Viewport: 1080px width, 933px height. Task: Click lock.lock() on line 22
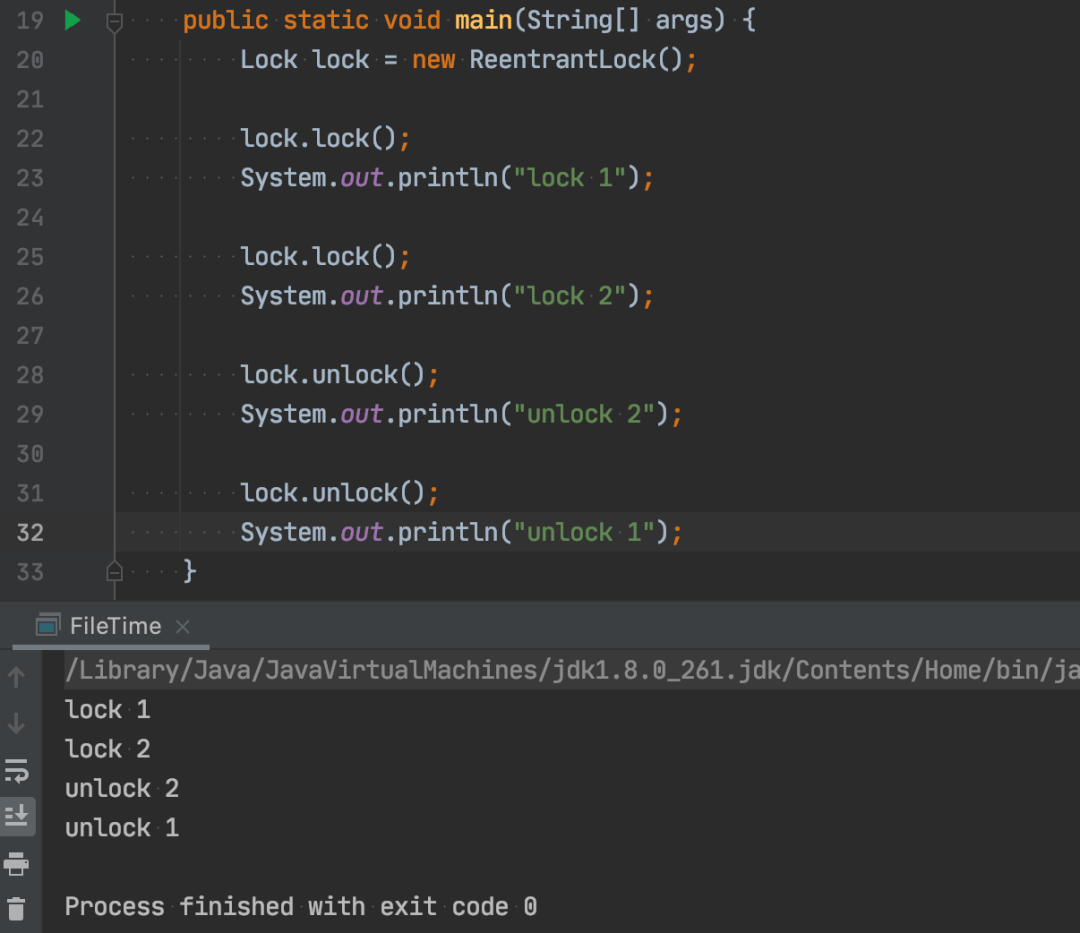(x=318, y=138)
